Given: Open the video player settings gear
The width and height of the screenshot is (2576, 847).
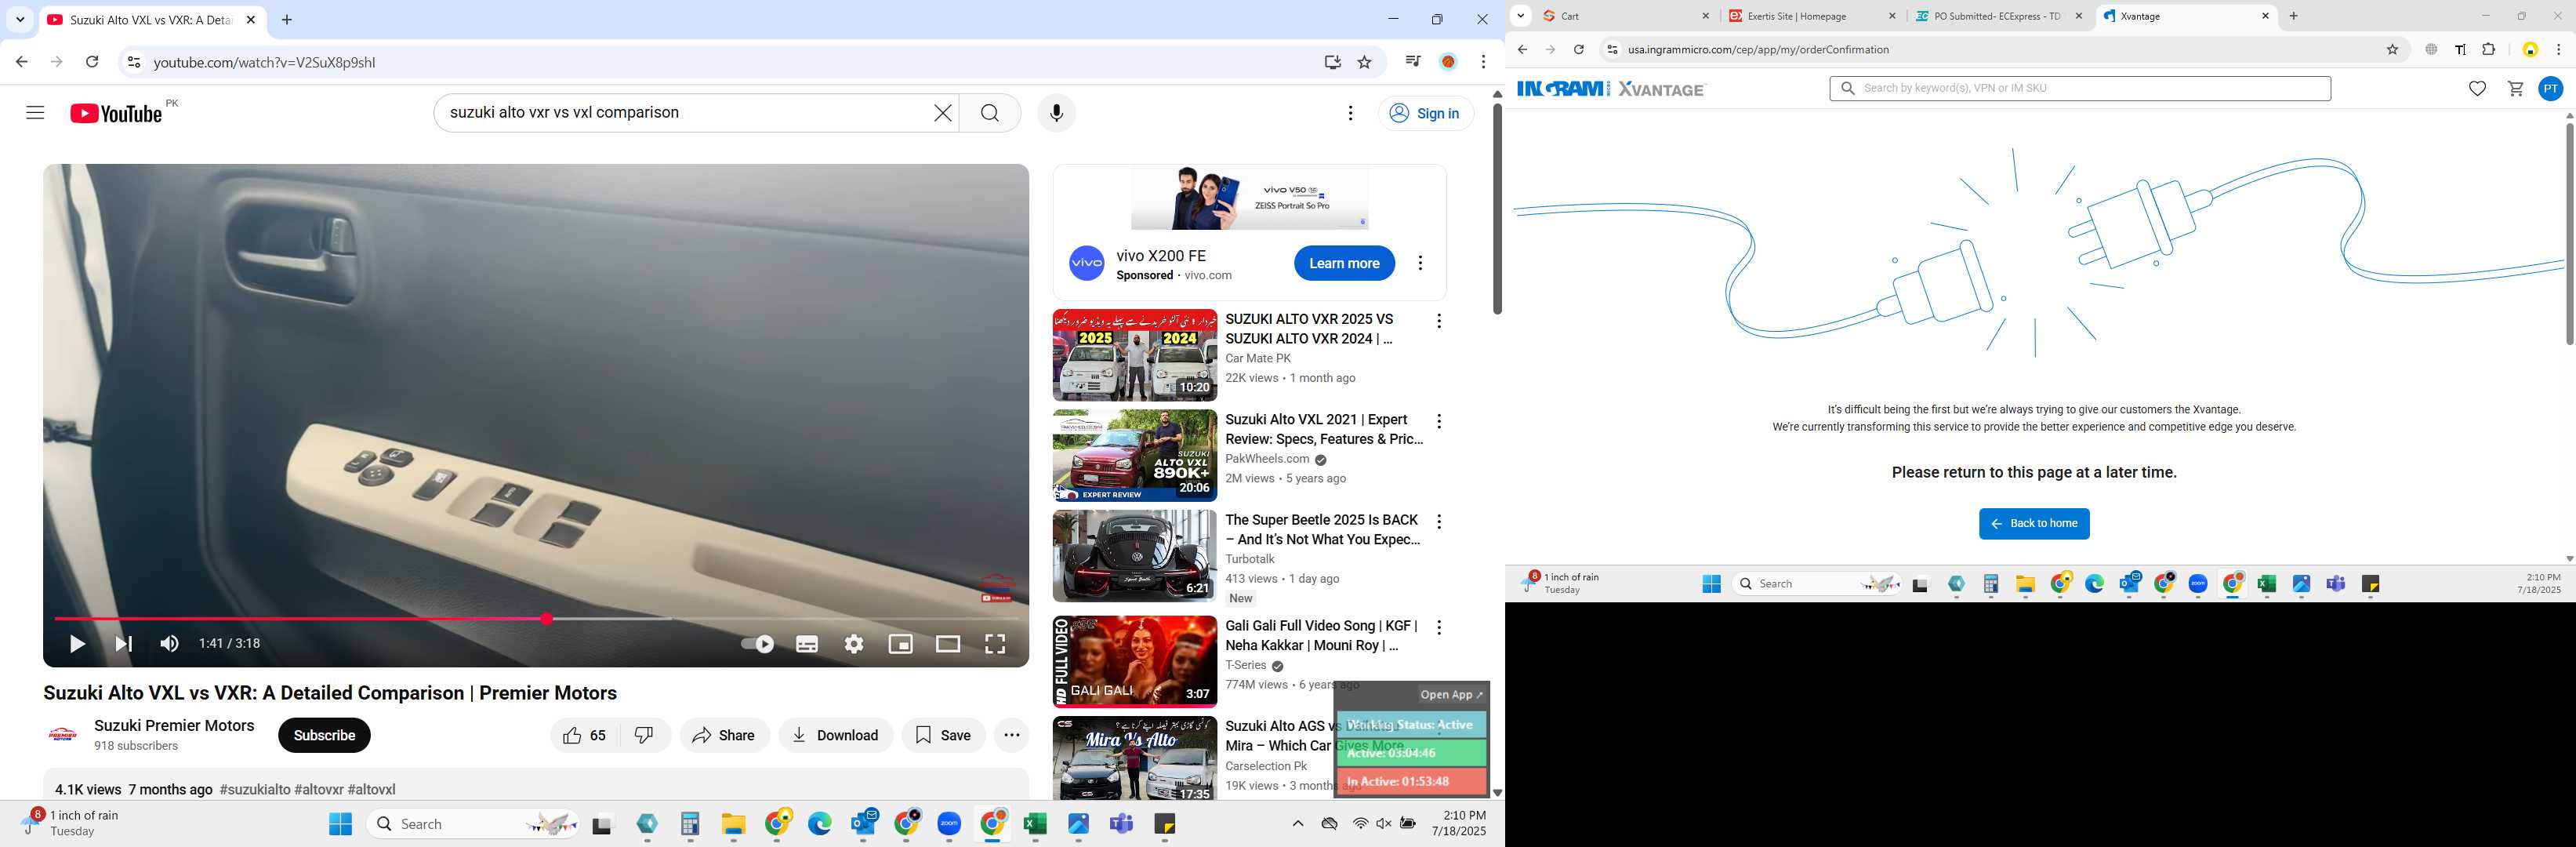Looking at the screenshot, I should [854, 644].
